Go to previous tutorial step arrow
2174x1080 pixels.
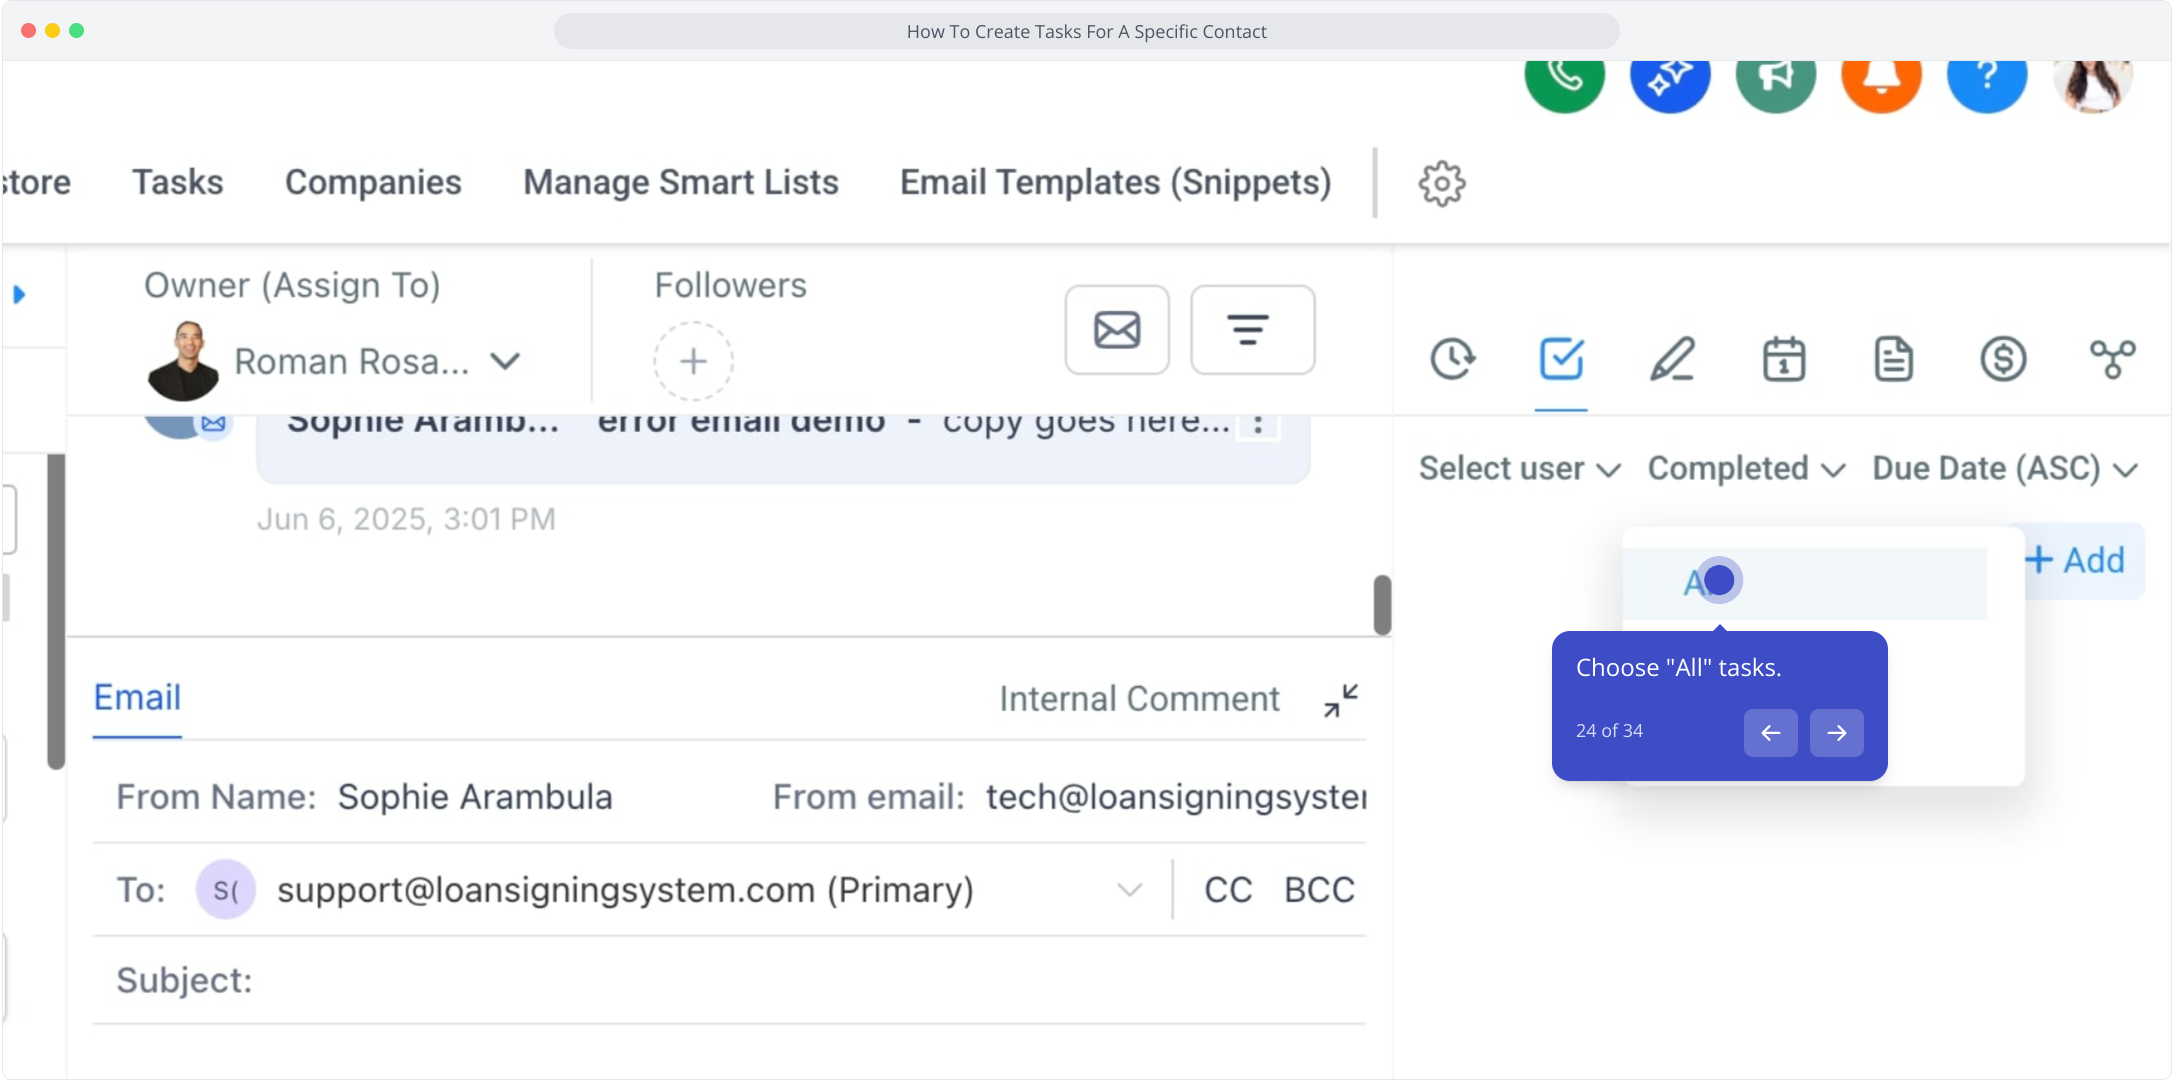[x=1770, y=733]
